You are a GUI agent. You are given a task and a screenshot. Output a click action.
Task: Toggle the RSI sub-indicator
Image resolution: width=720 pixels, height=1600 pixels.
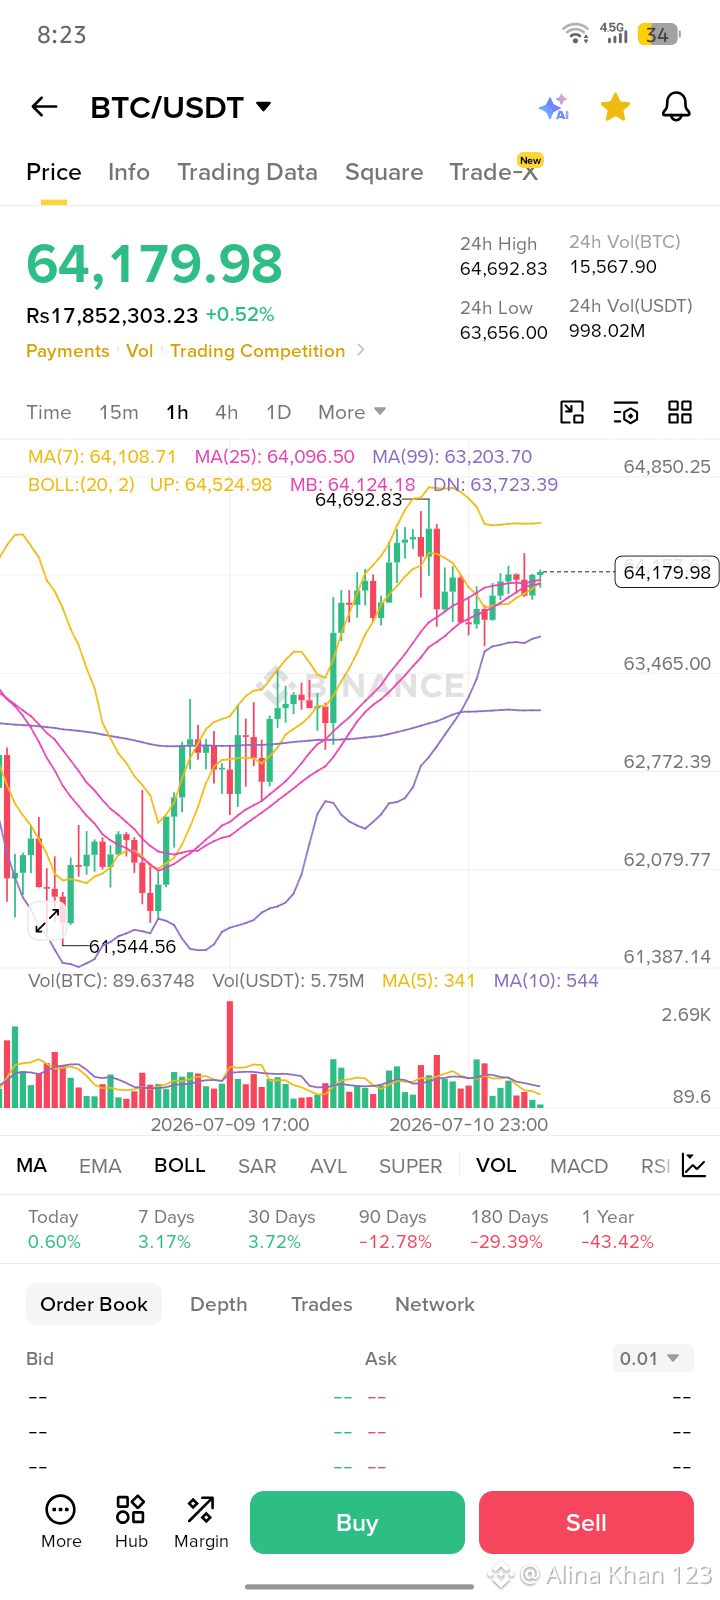656,1166
